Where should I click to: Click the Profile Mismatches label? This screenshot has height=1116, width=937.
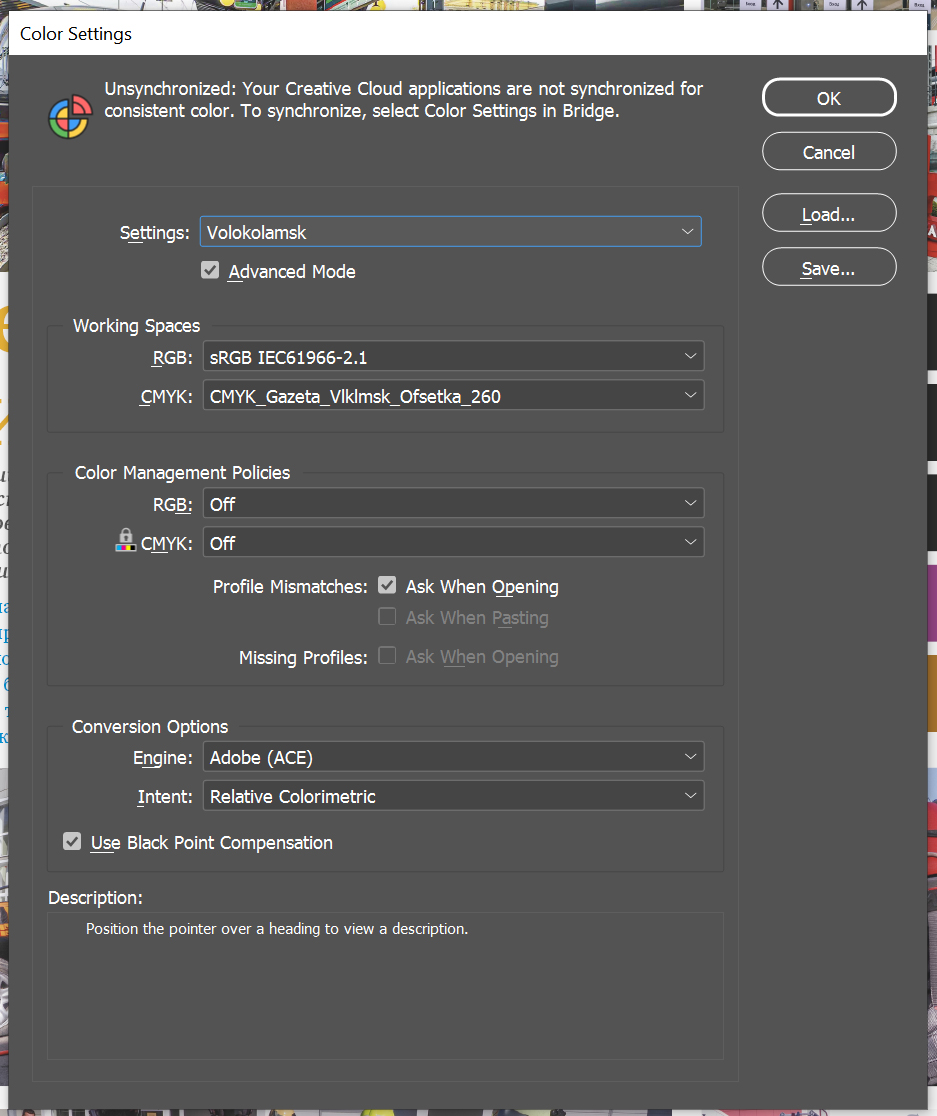(290, 587)
